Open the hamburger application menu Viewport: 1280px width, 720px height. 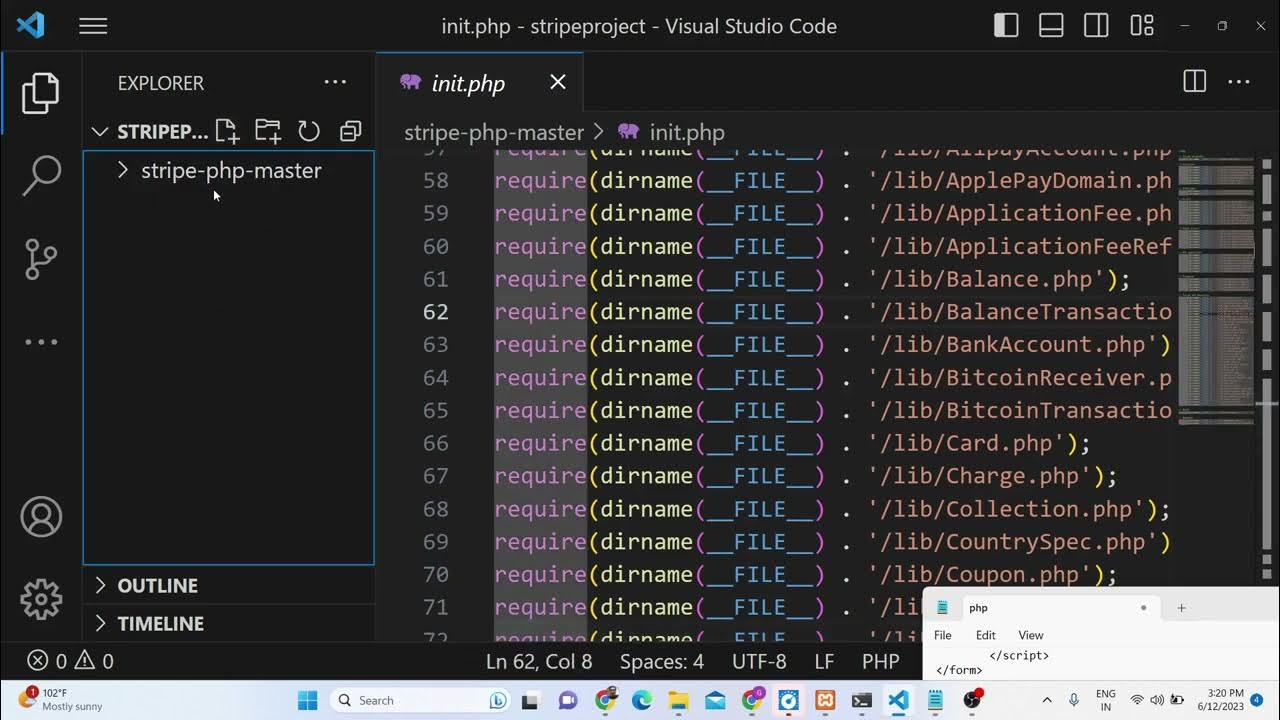93,26
